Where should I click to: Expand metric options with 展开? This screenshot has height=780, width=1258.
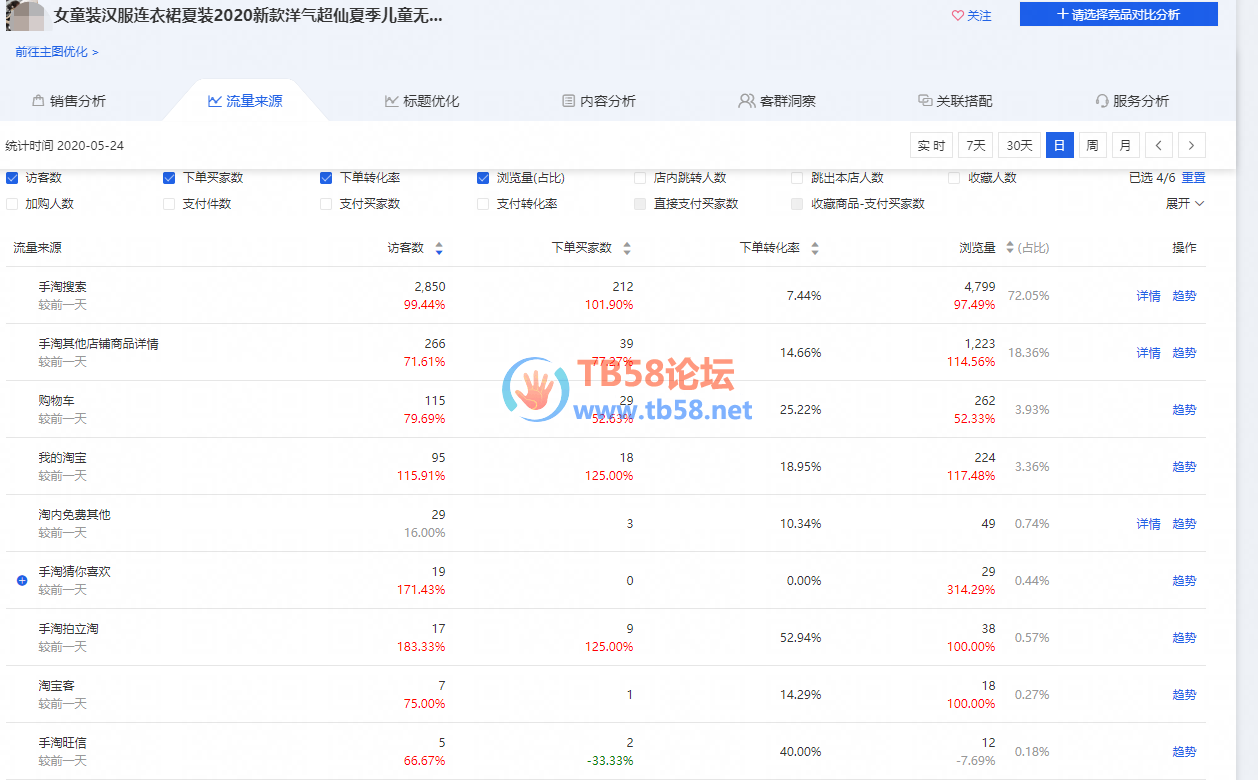click(1184, 204)
